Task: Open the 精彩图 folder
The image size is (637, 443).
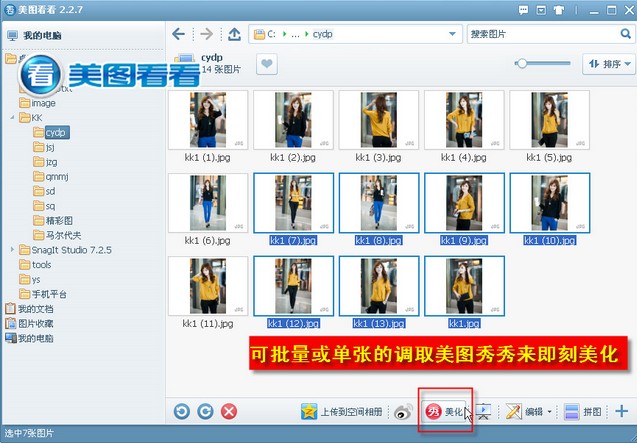Action: [x=53, y=221]
